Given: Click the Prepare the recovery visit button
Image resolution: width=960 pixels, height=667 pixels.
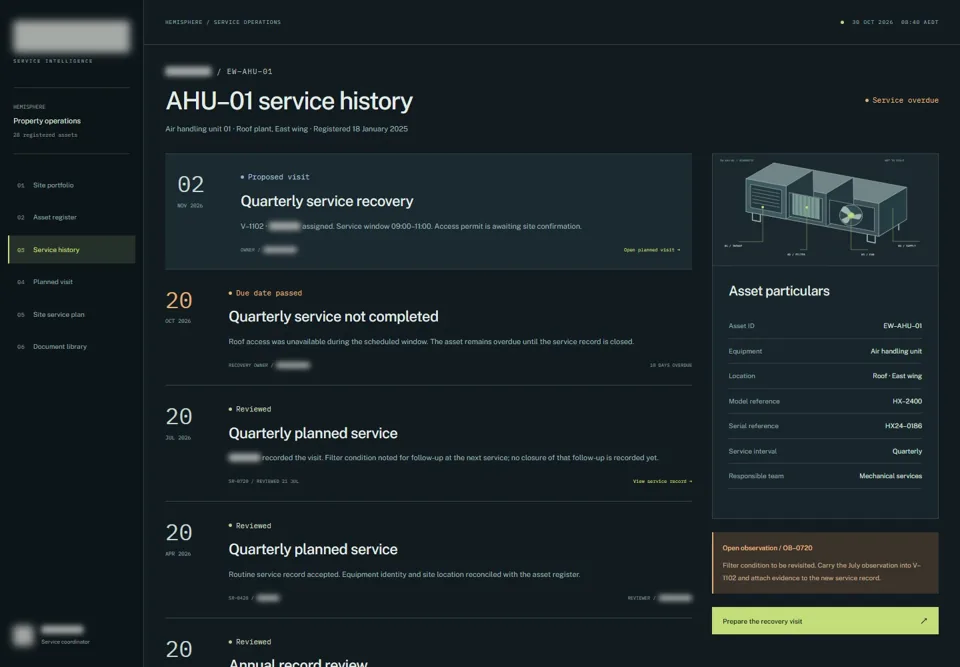Looking at the screenshot, I should coord(825,621).
